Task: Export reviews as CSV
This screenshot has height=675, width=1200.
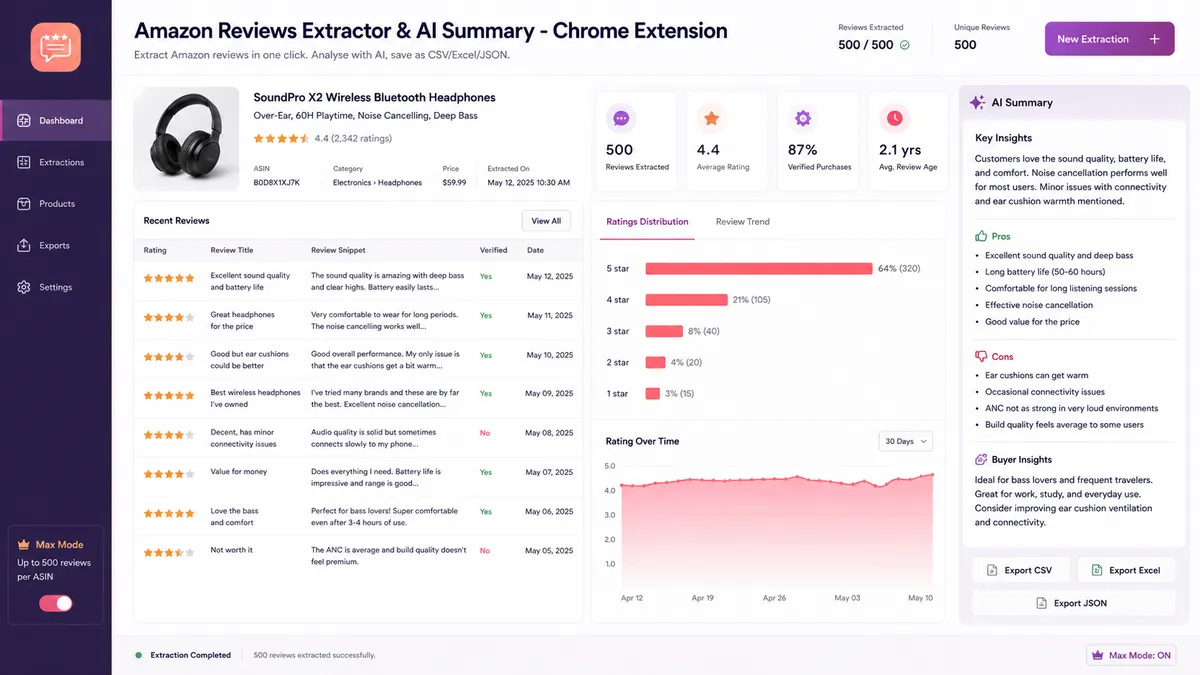Action: click(1019, 570)
